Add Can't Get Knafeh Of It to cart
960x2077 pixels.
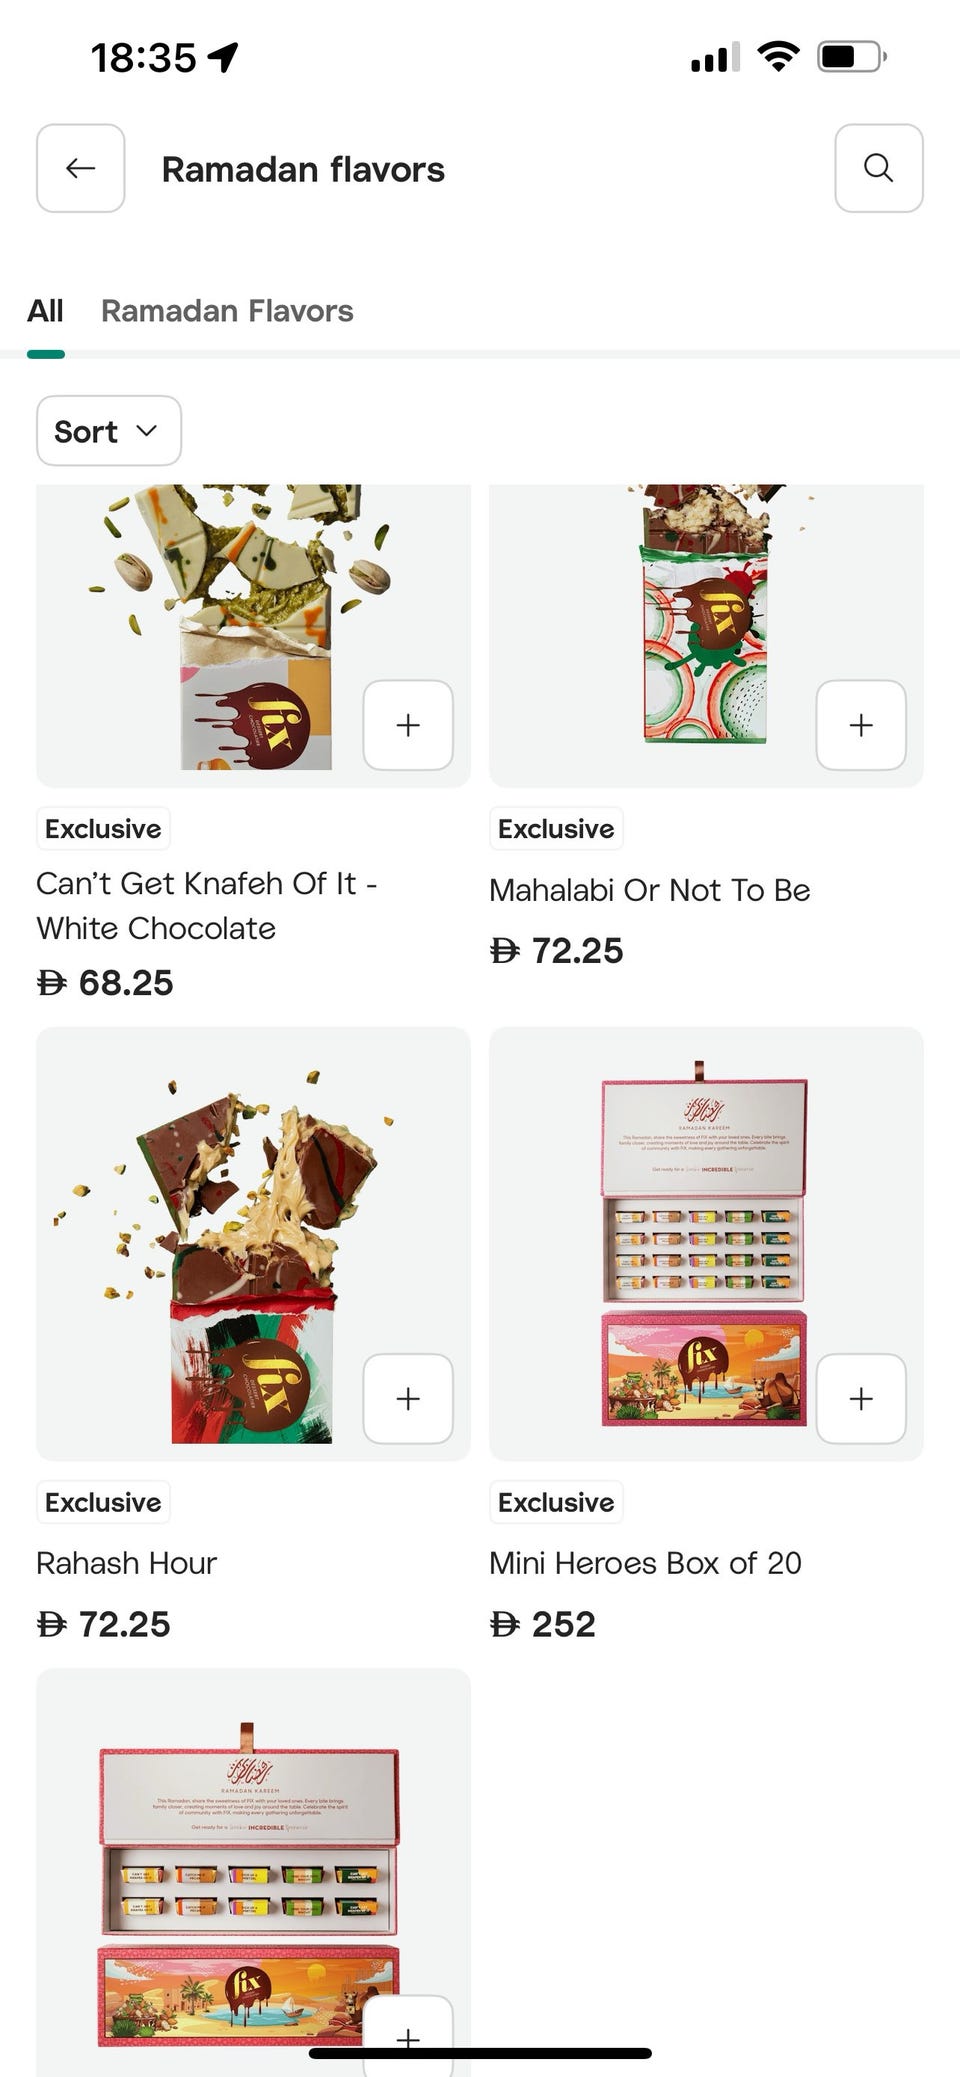click(408, 725)
